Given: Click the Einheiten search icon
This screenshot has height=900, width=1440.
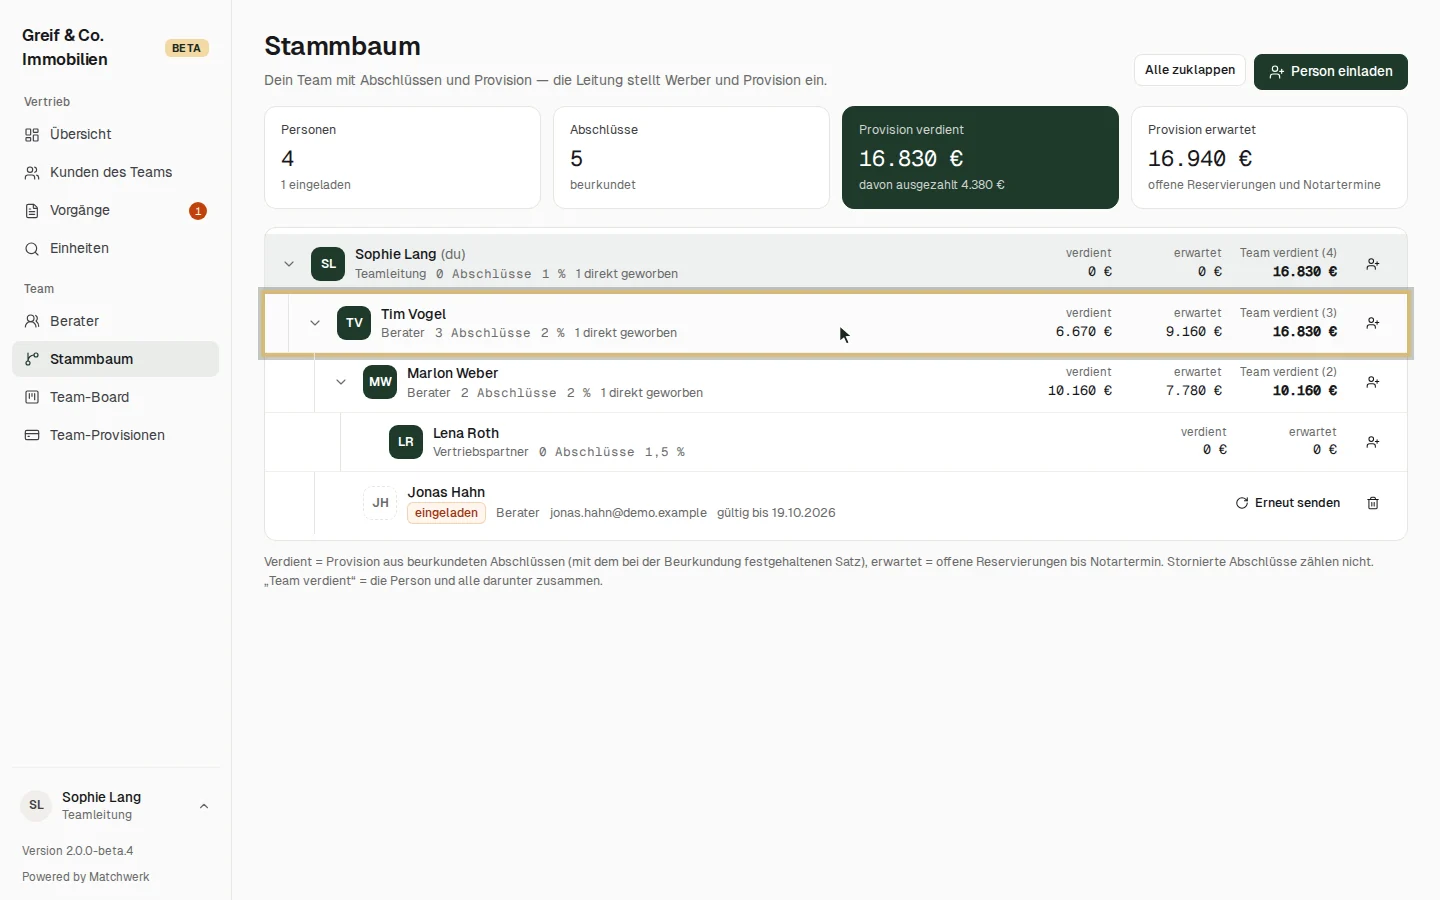Looking at the screenshot, I should [32, 249].
